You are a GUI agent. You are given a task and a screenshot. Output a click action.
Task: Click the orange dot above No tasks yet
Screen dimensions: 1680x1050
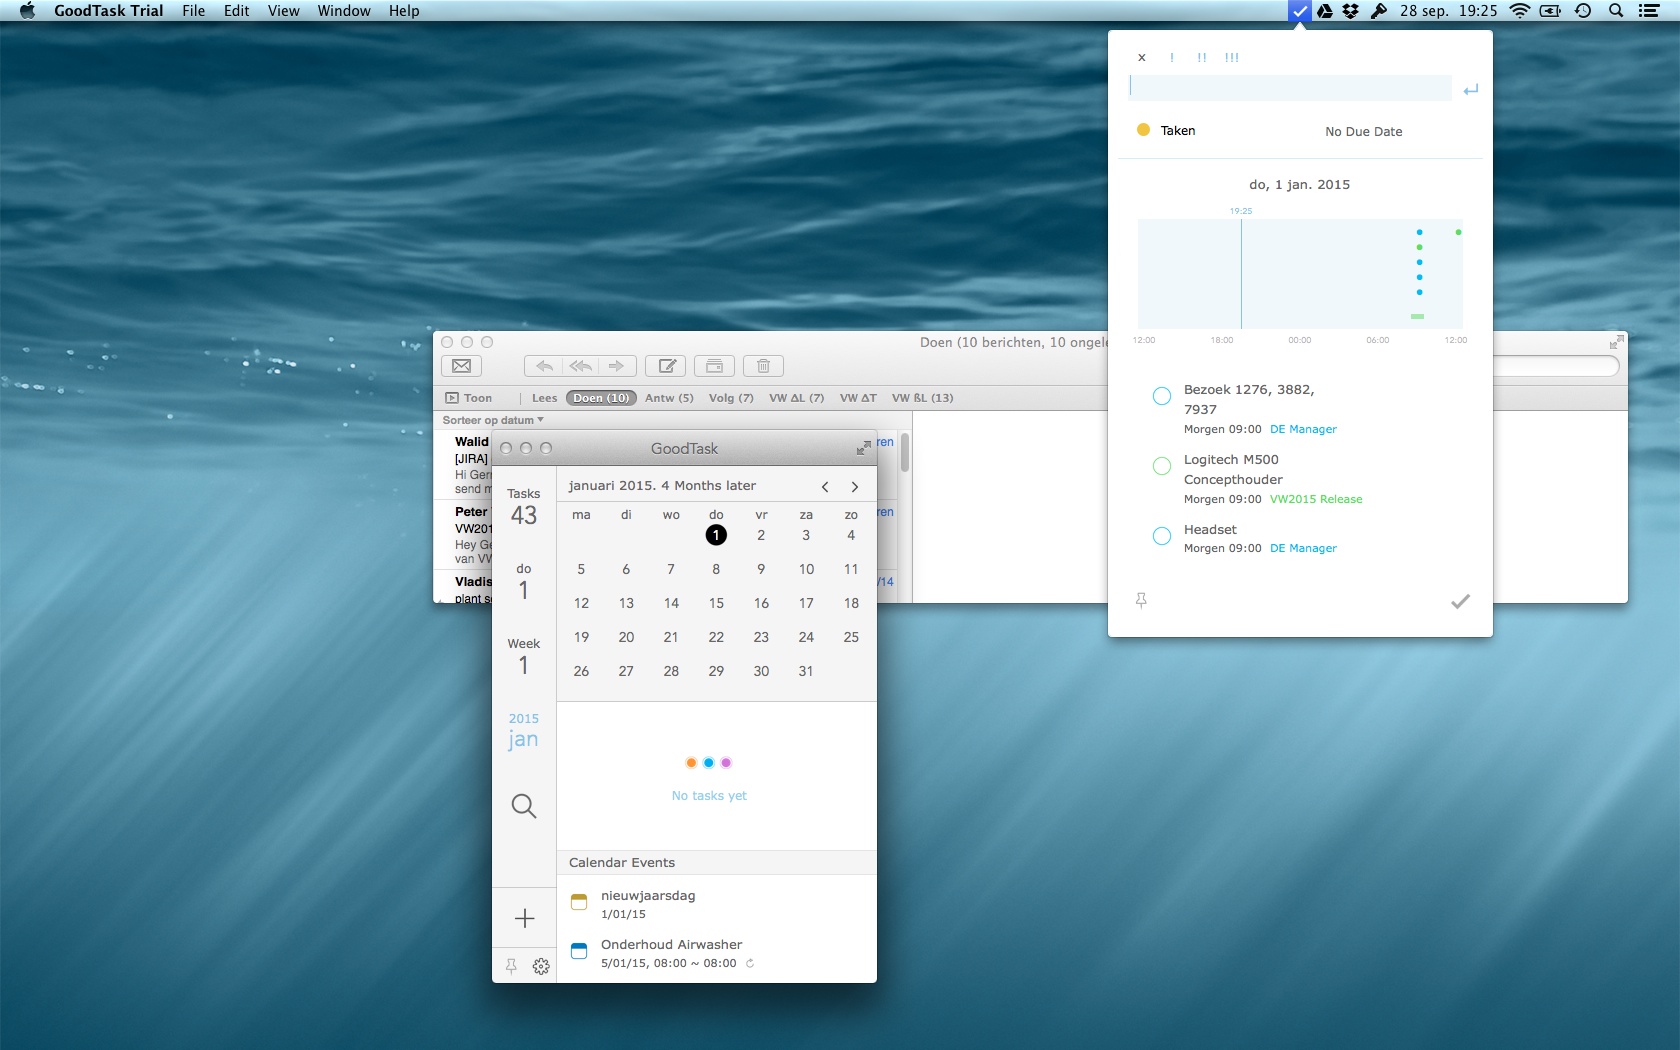pos(691,763)
